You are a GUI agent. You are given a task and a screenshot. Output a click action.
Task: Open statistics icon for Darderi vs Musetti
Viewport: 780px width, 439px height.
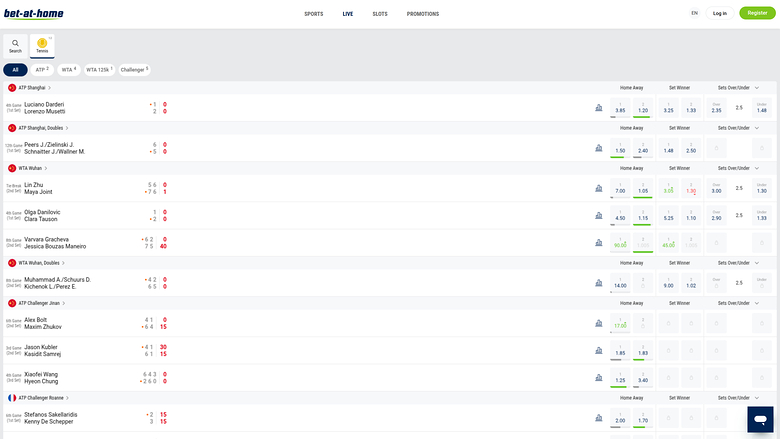click(x=598, y=108)
